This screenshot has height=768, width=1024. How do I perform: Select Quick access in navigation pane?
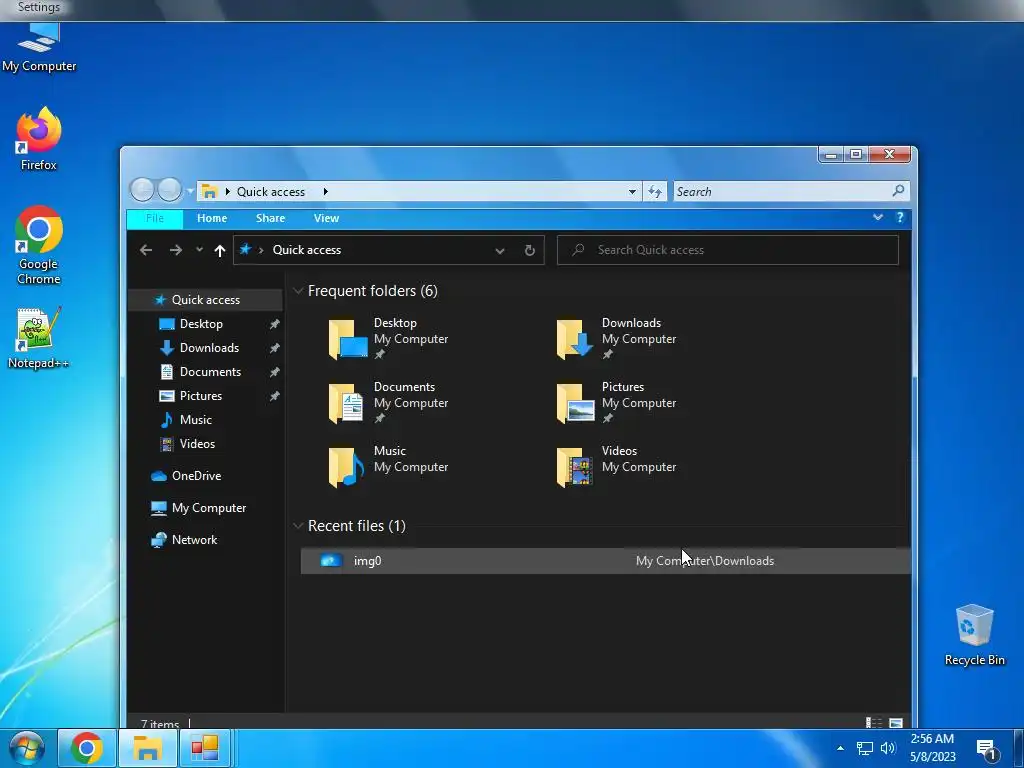click(x=206, y=300)
